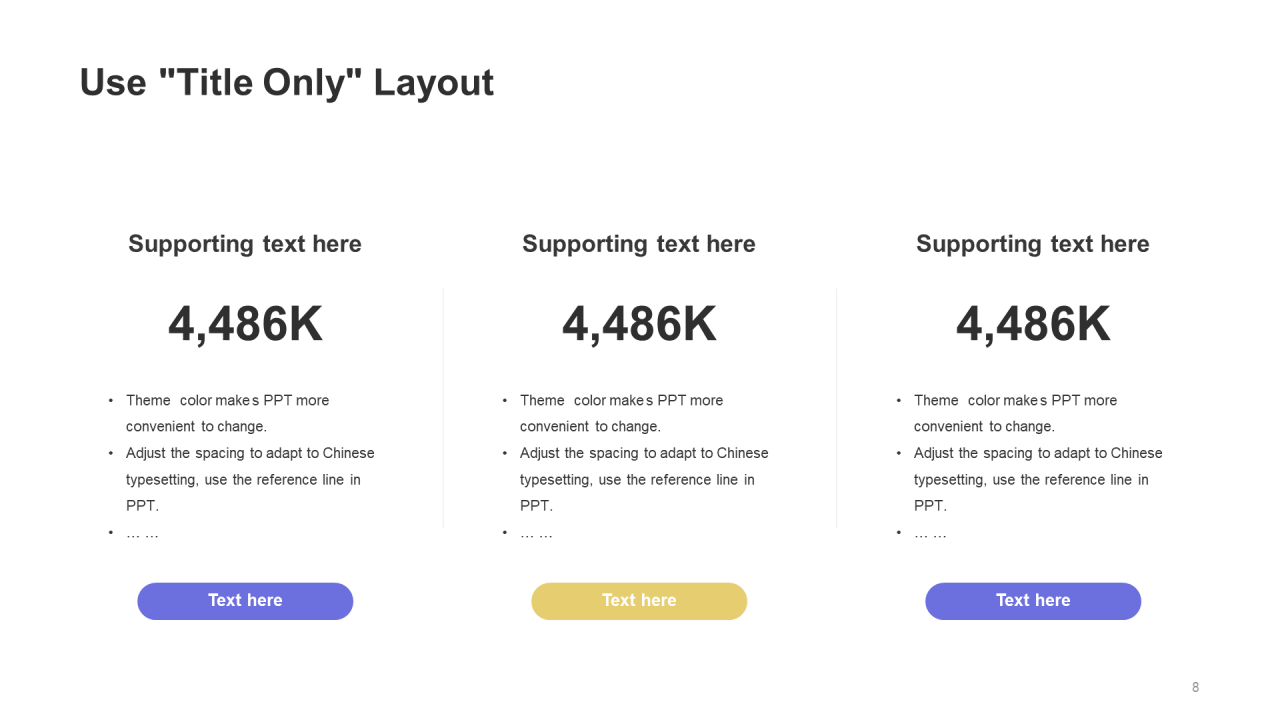Screen dimensions: 1280x720
Task: Click the divider line between left and middle columns
Action: (443, 408)
